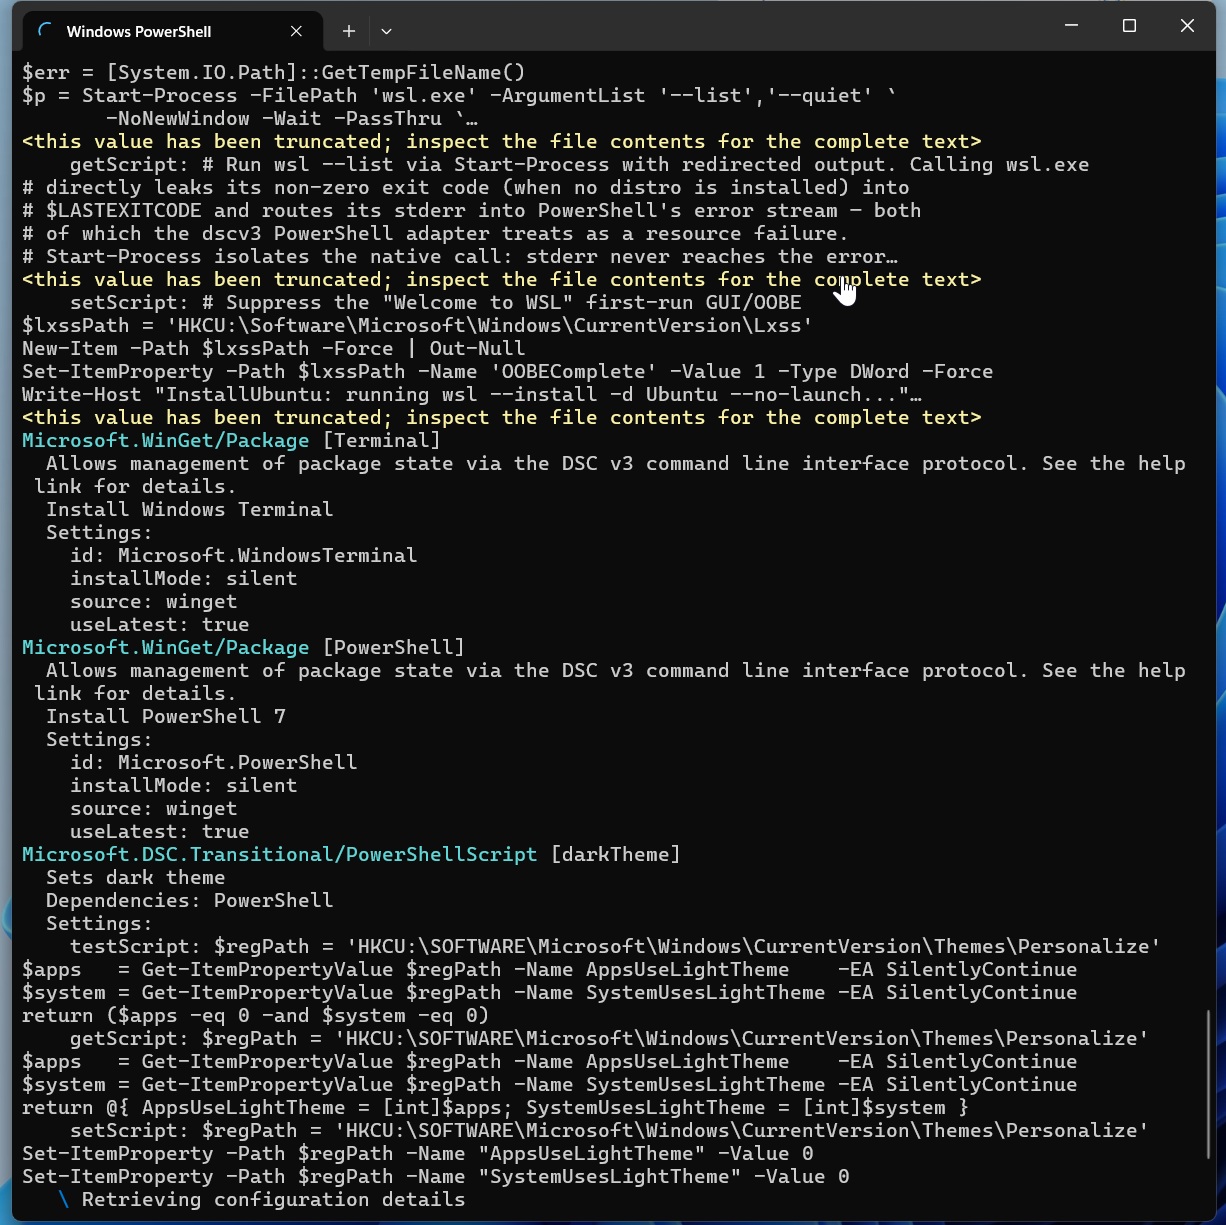Click the 'Retrieving configuration details' status text
Image resolution: width=1226 pixels, height=1225 pixels.
pos(273,1199)
